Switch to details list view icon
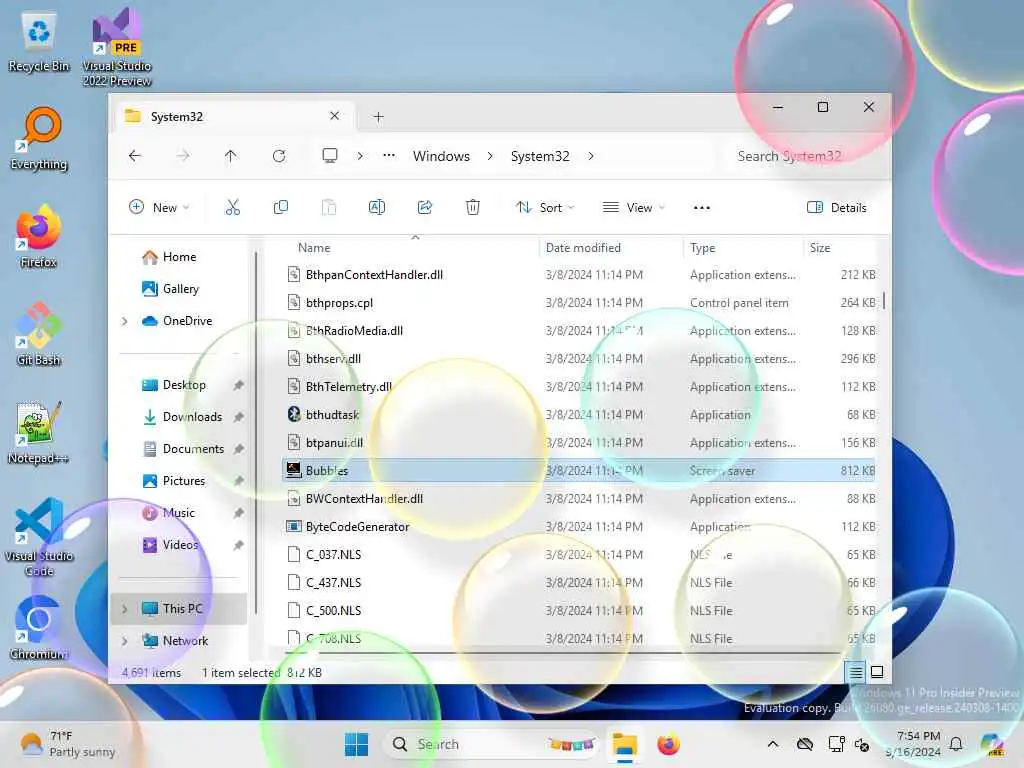The width and height of the screenshot is (1024, 768). click(x=856, y=672)
